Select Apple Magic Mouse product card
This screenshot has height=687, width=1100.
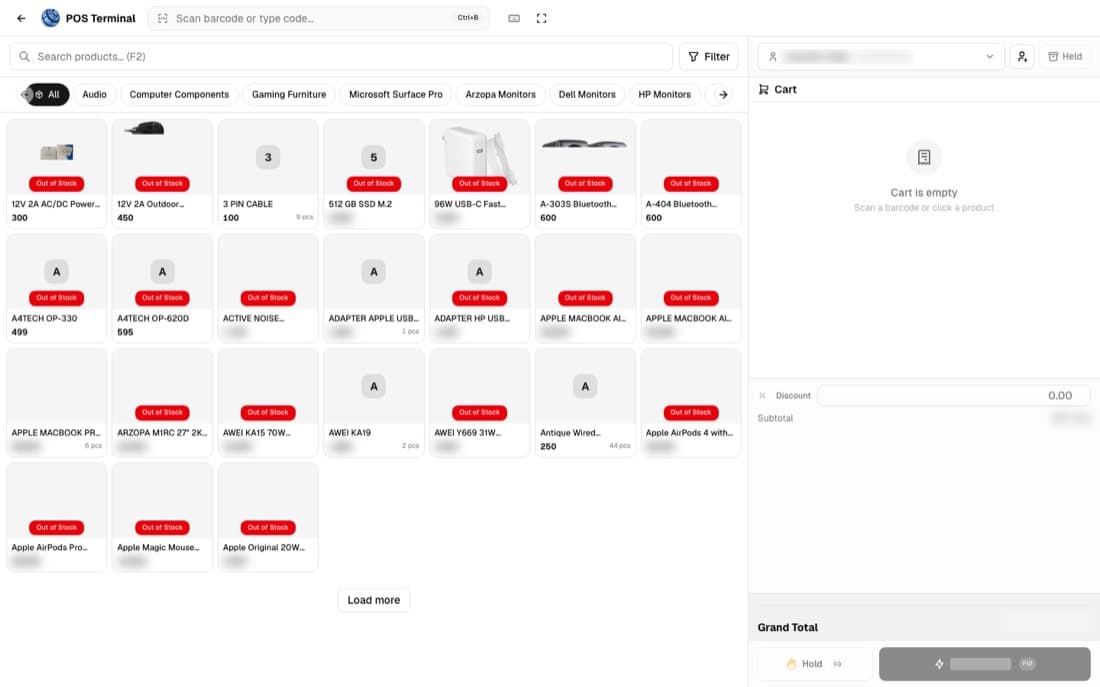tap(162, 517)
